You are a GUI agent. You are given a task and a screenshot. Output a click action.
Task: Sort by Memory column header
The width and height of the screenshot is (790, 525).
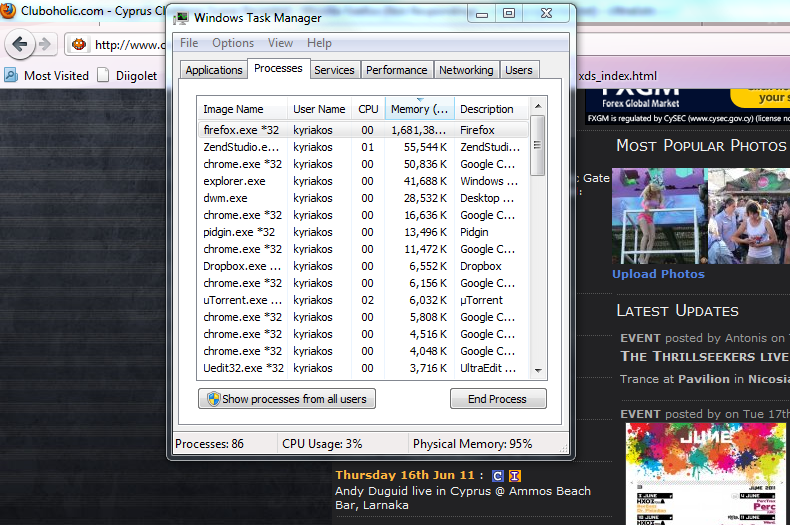(420, 109)
